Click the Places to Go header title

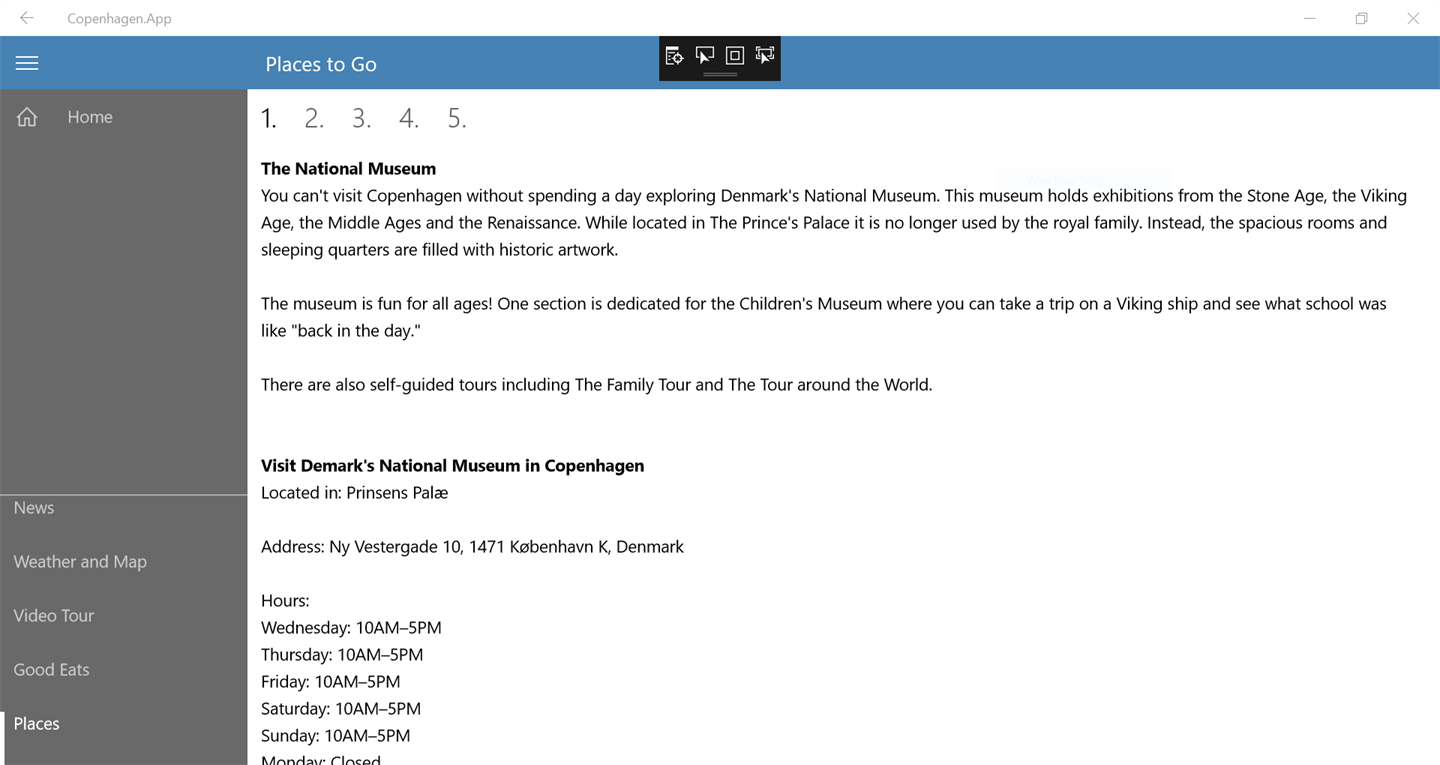pos(321,64)
